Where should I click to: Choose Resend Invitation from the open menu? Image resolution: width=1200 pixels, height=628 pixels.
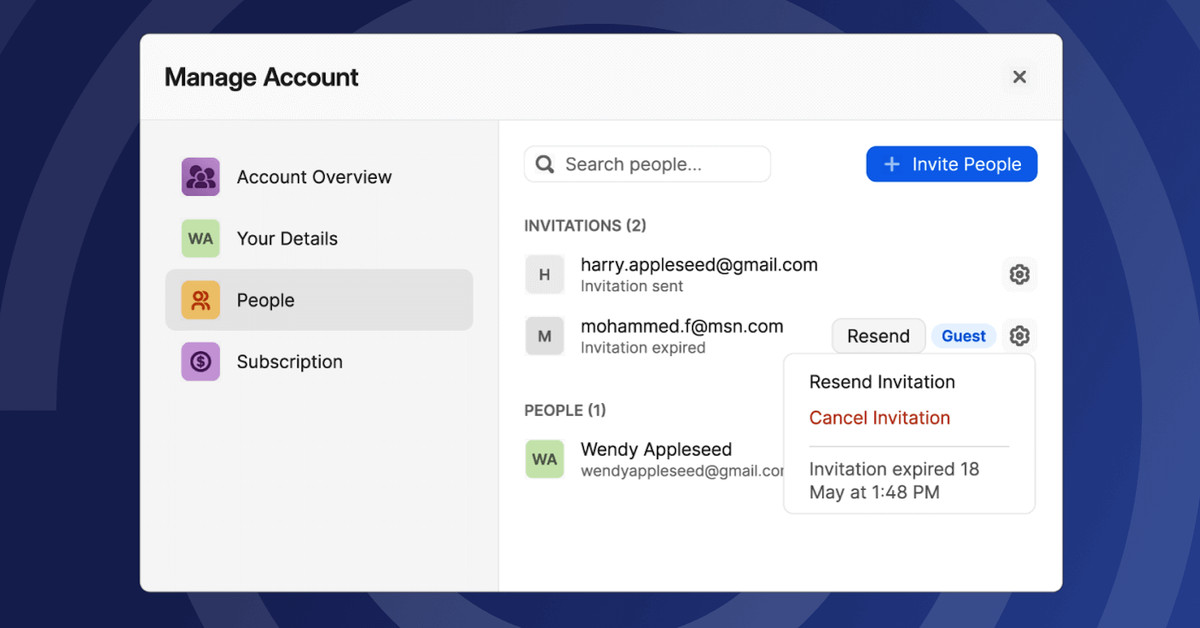coord(882,381)
